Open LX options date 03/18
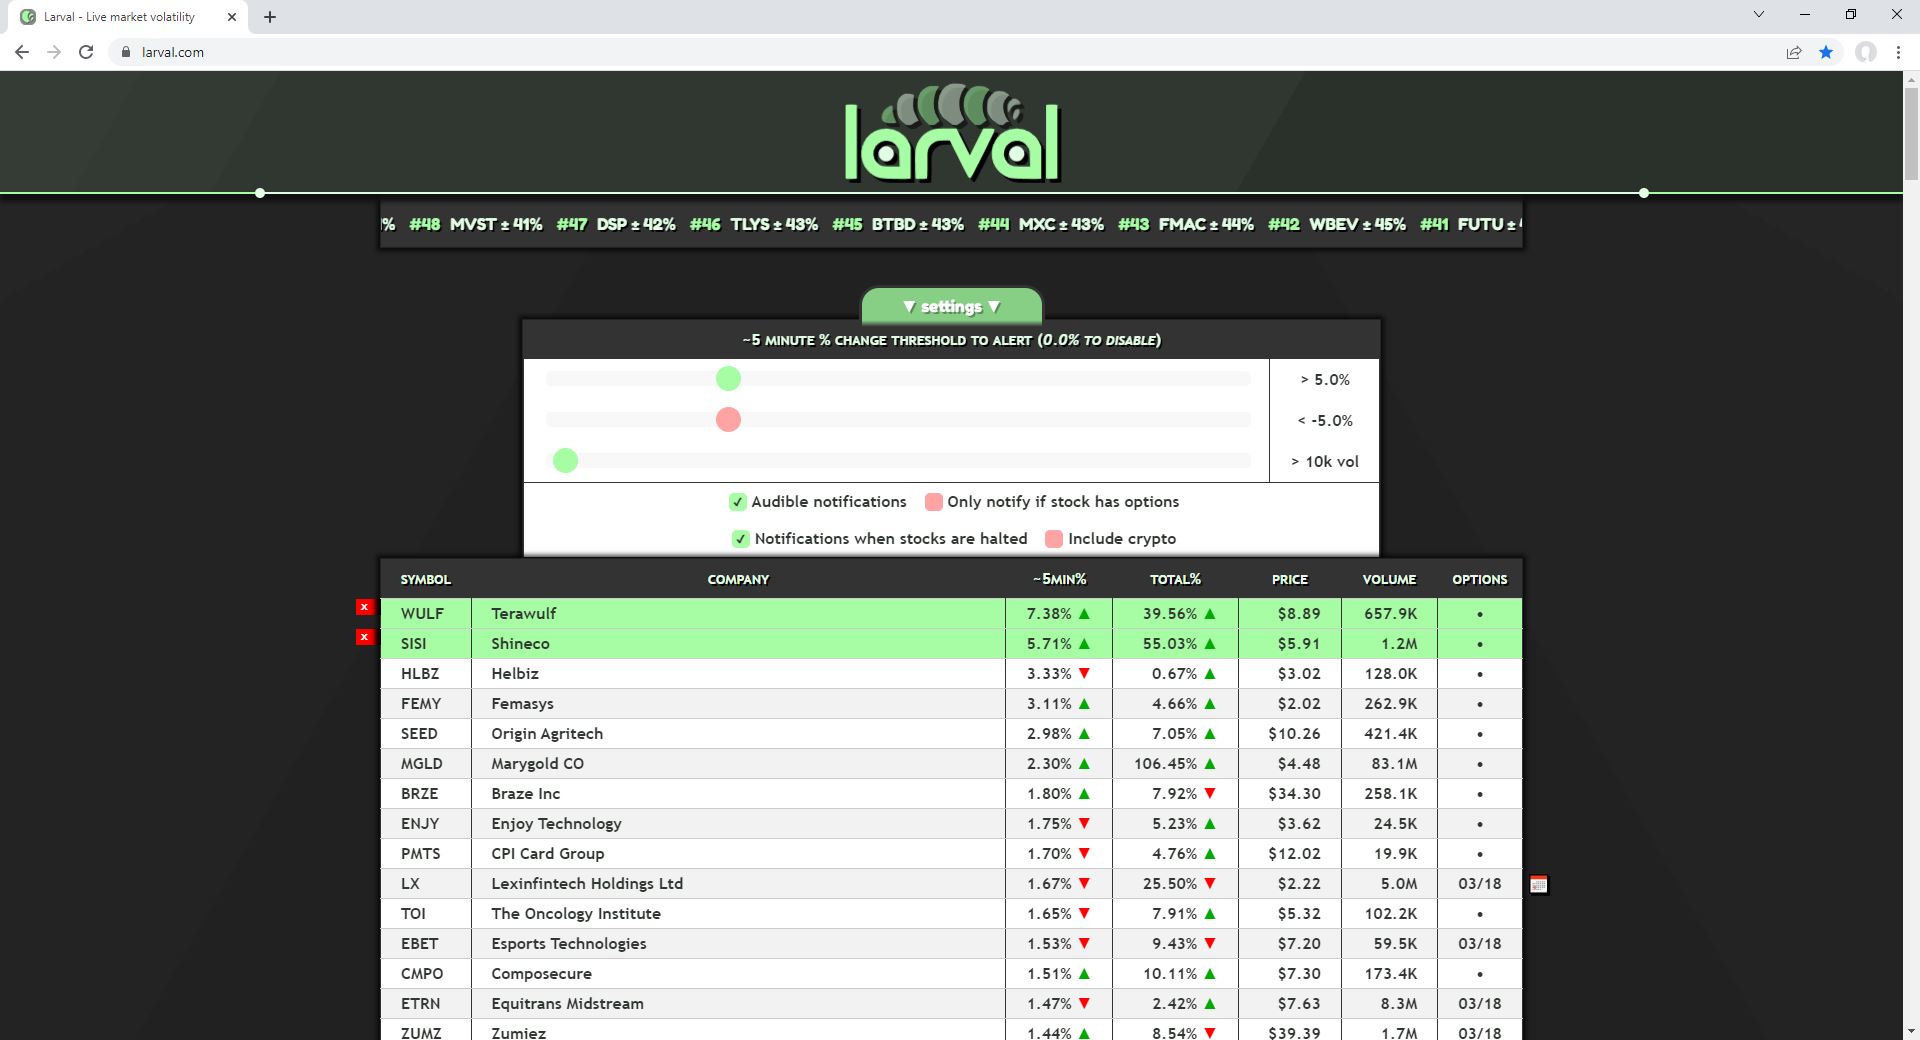 (x=1480, y=884)
